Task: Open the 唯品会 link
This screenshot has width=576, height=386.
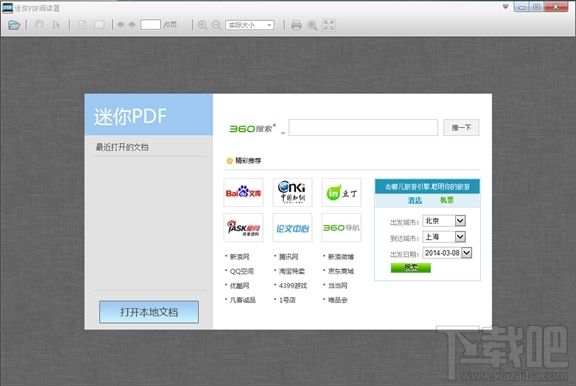Action: coord(338,300)
